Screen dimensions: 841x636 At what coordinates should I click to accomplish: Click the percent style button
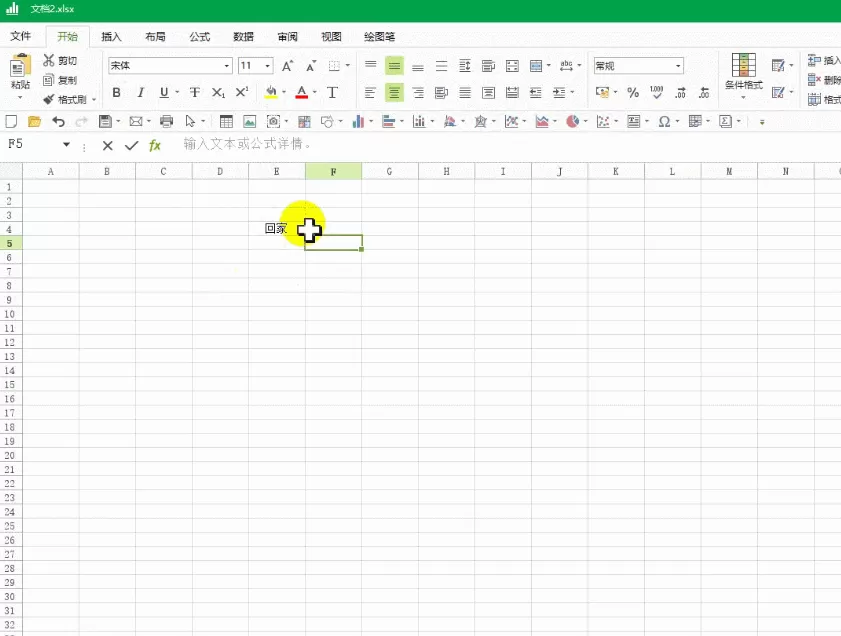[x=633, y=93]
